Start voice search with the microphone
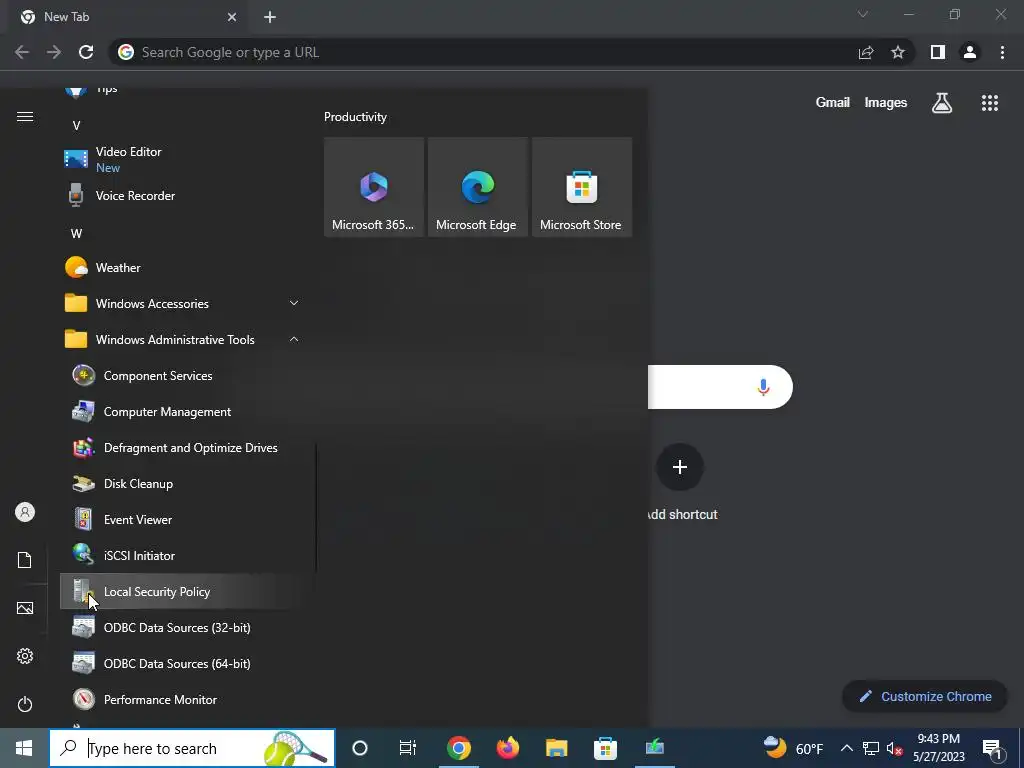The height and width of the screenshot is (768, 1024). (x=763, y=387)
